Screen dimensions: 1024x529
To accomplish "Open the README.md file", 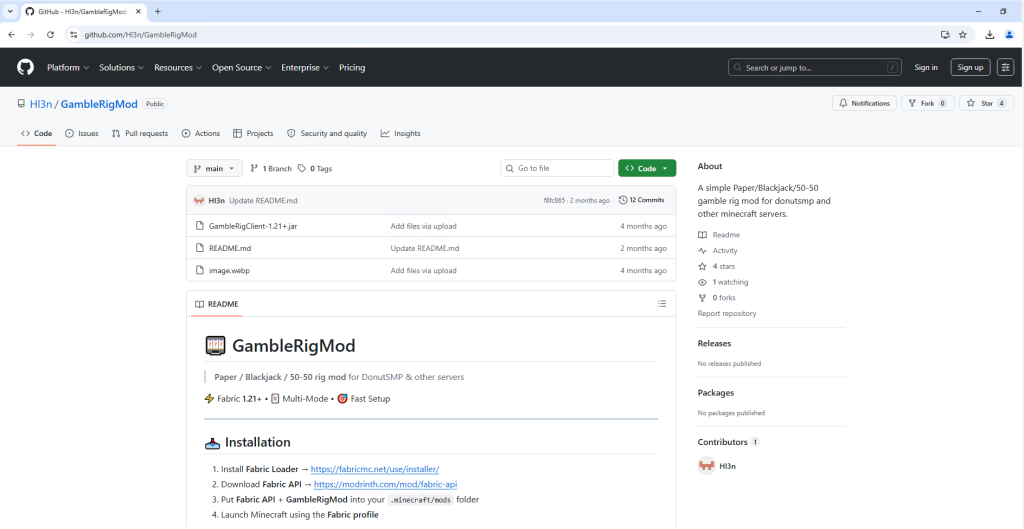I will [230, 248].
